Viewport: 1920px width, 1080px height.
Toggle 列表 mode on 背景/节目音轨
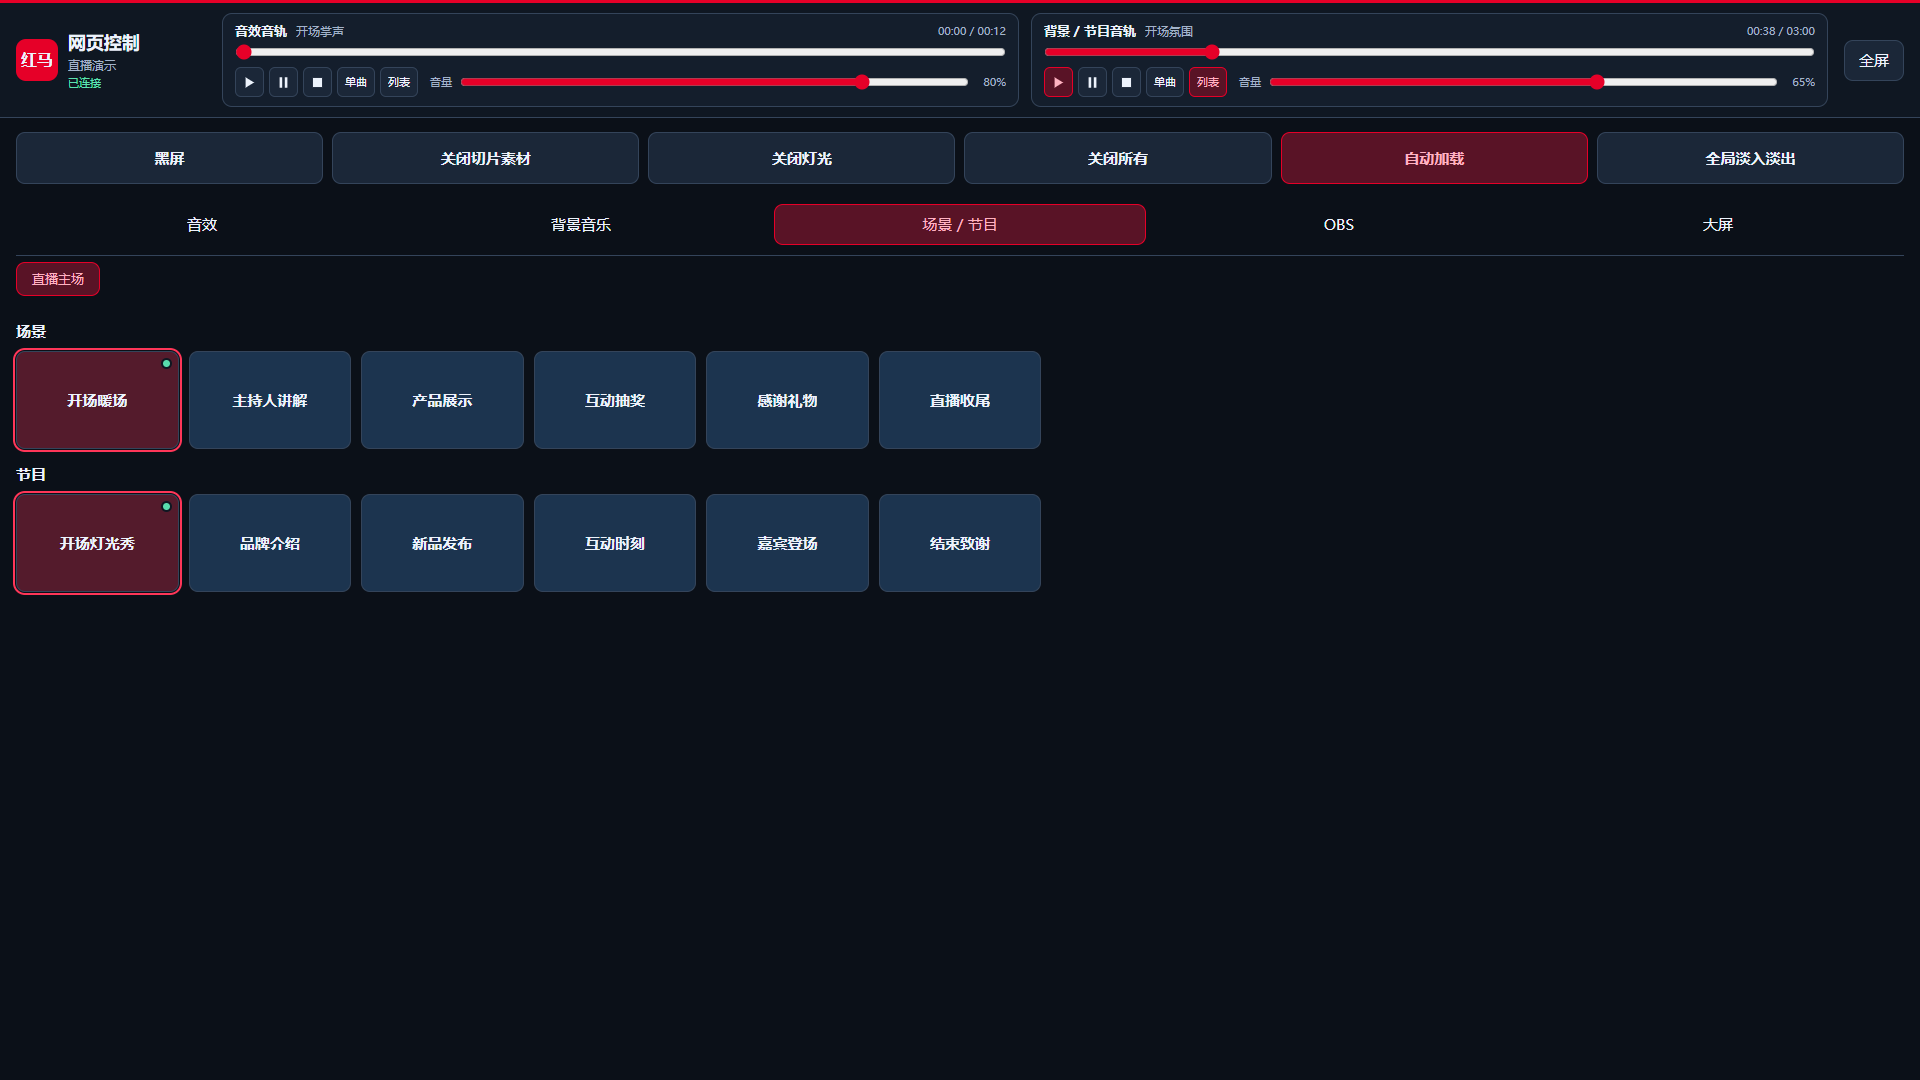1208,83
